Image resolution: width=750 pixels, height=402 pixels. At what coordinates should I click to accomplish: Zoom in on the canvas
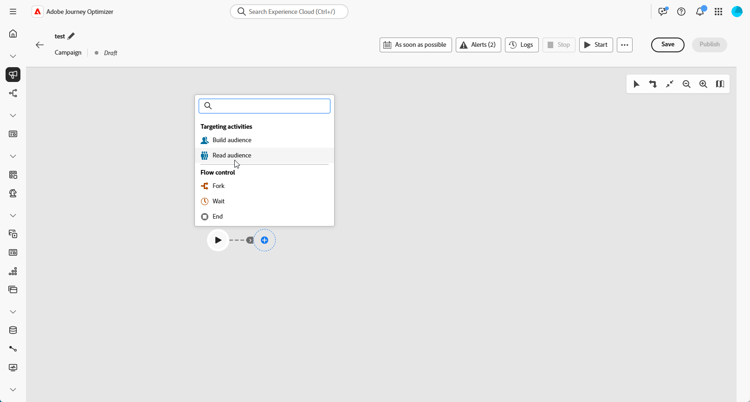(x=703, y=84)
